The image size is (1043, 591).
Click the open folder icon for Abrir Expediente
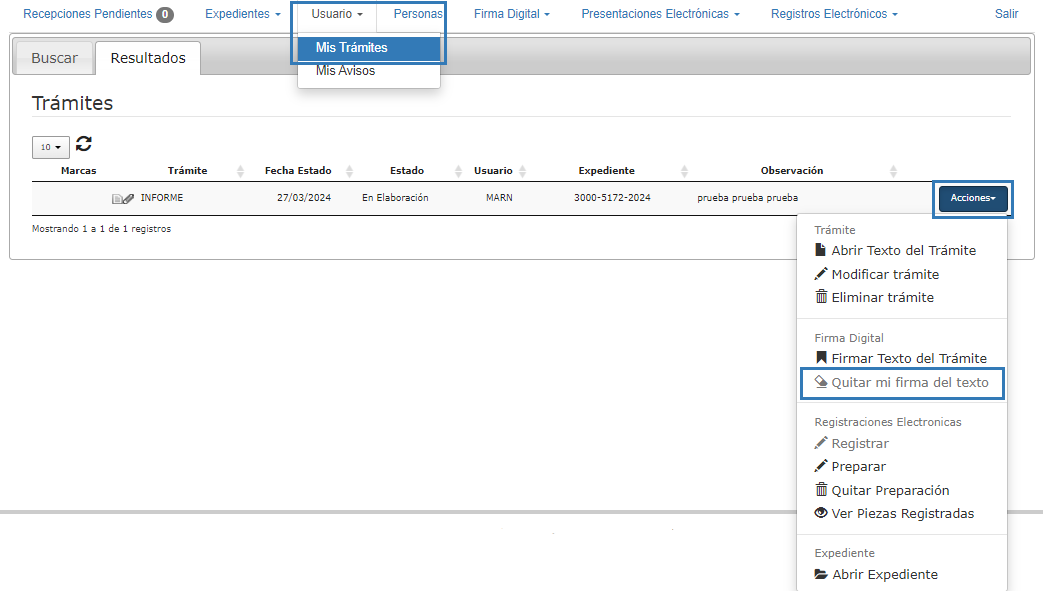[x=821, y=575]
